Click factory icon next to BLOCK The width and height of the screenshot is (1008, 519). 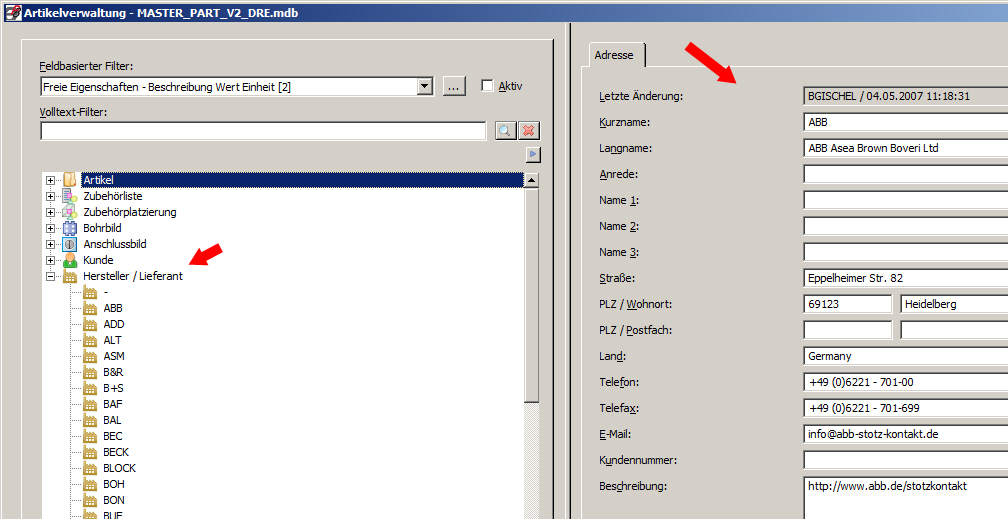click(x=90, y=468)
